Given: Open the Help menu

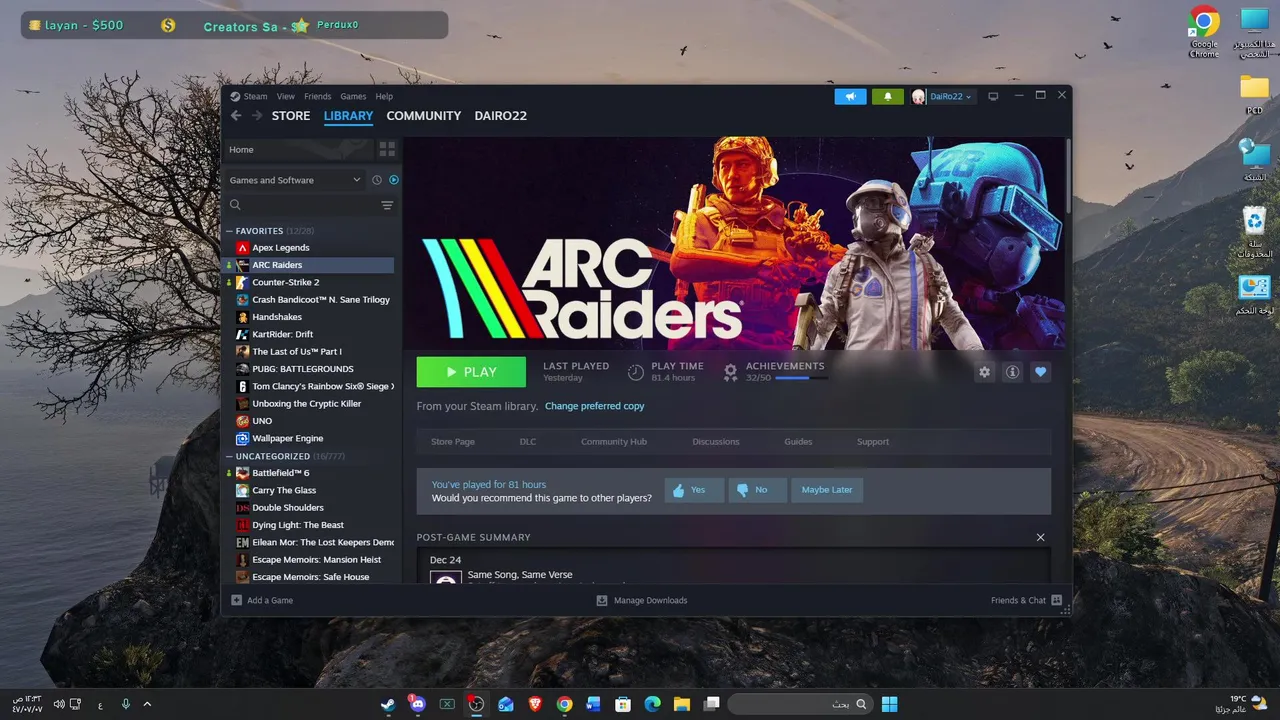Looking at the screenshot, I should [384, 96].
